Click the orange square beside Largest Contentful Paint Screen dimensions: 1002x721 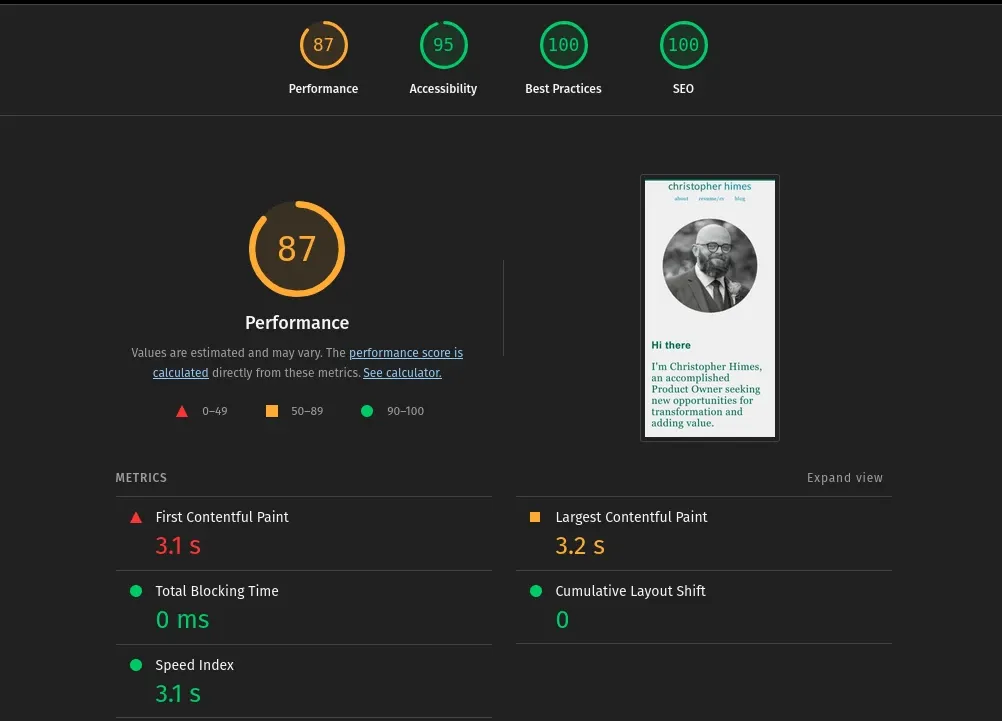(536, 517)
